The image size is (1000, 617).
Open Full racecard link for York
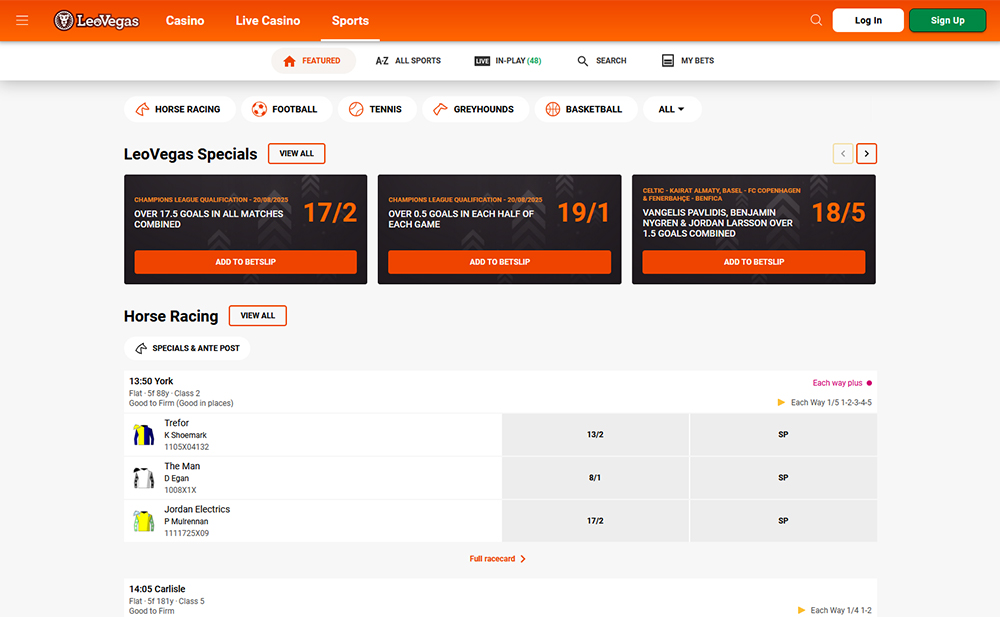pyautogui.click(x=498, y=559)
